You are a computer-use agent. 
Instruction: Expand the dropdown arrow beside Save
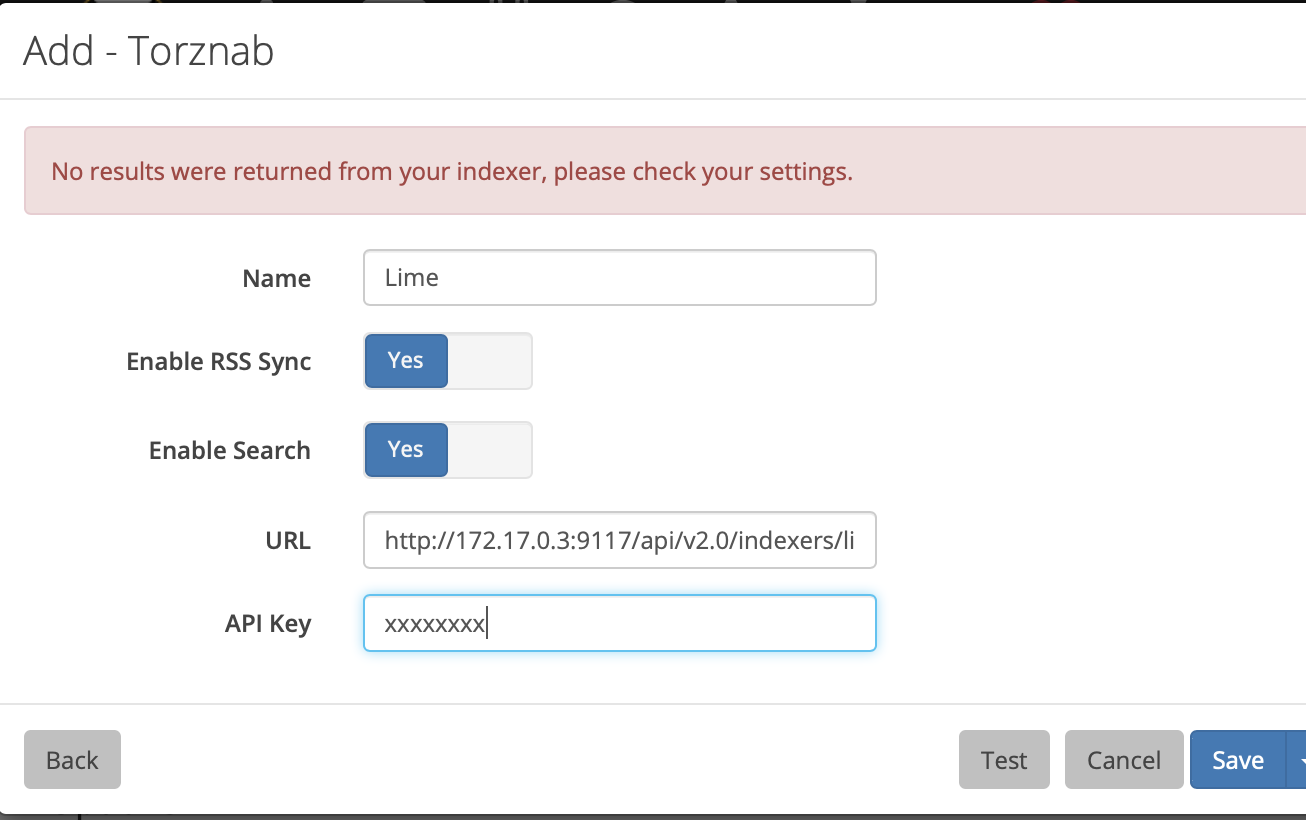pyautogui.click(x=1298, y=760)
